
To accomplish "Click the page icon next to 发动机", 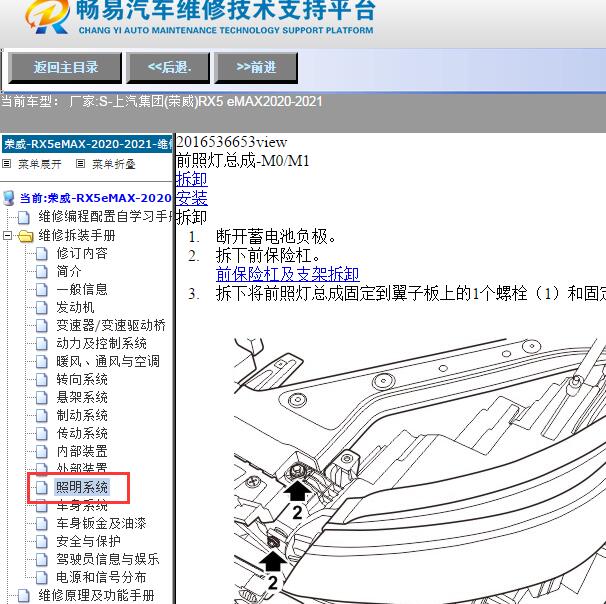I will coord(42,308).
